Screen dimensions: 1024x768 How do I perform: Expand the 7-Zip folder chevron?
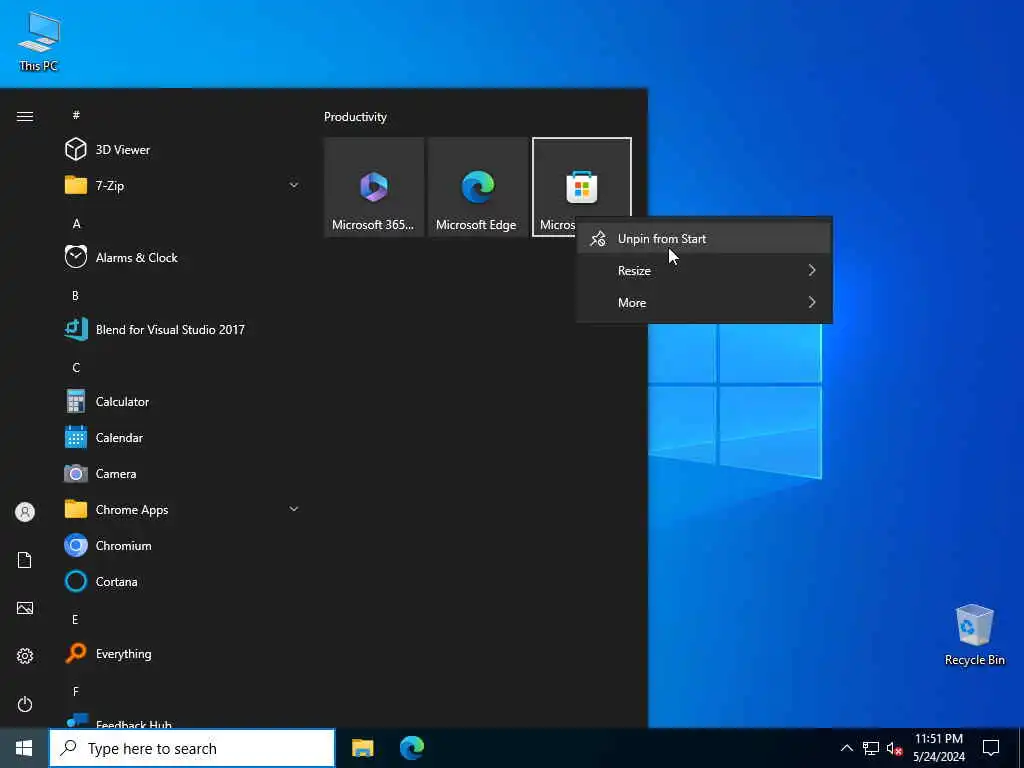click(294, 185)
